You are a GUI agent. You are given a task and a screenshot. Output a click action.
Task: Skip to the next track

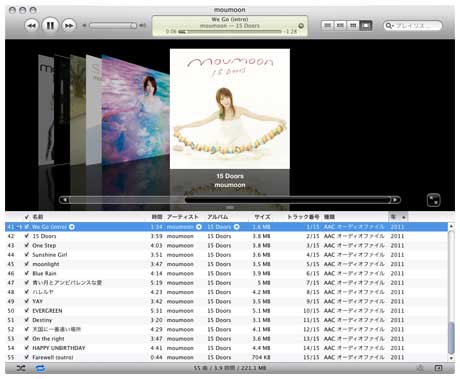click(69, 26)
